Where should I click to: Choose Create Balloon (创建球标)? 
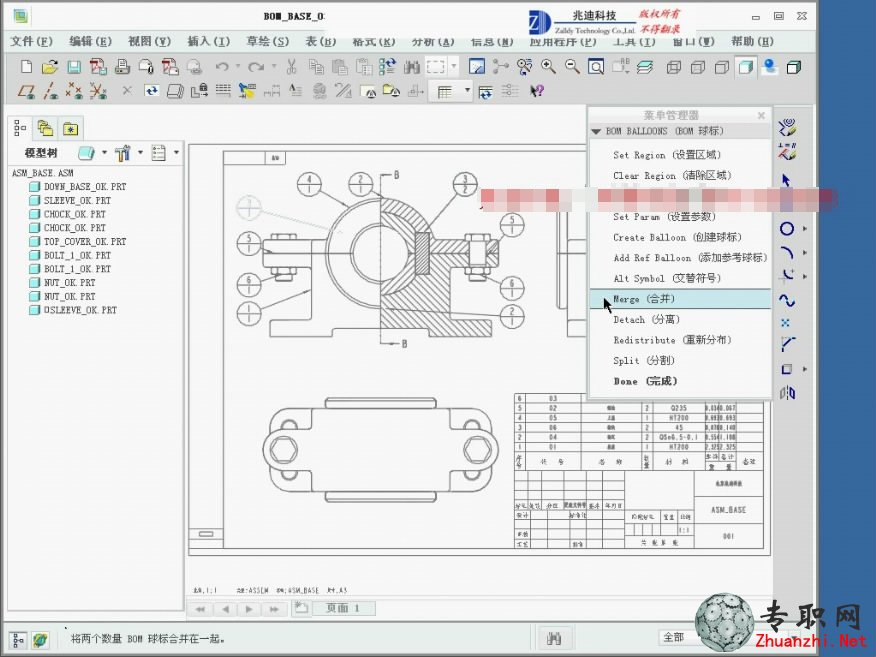coord(680,237)
